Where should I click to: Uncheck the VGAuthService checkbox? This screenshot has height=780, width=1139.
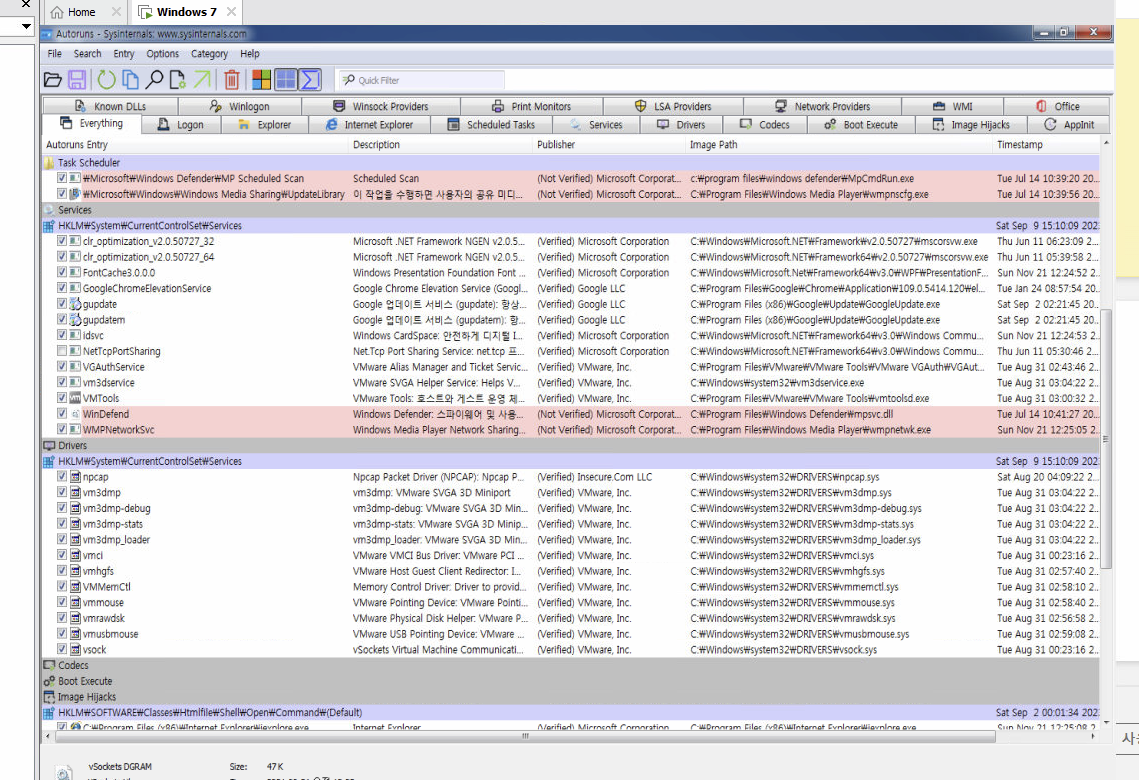pos(62,367)
